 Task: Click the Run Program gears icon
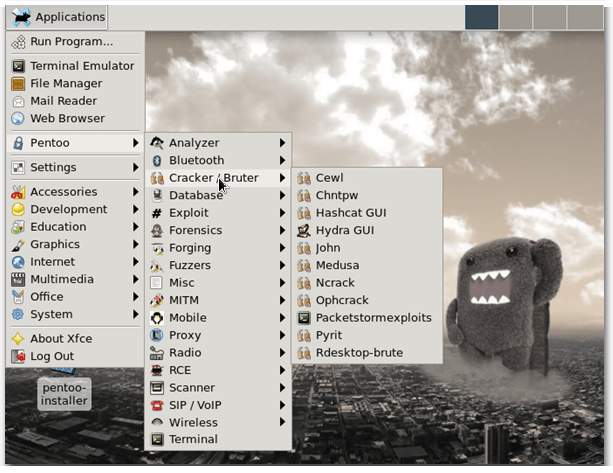18,41
